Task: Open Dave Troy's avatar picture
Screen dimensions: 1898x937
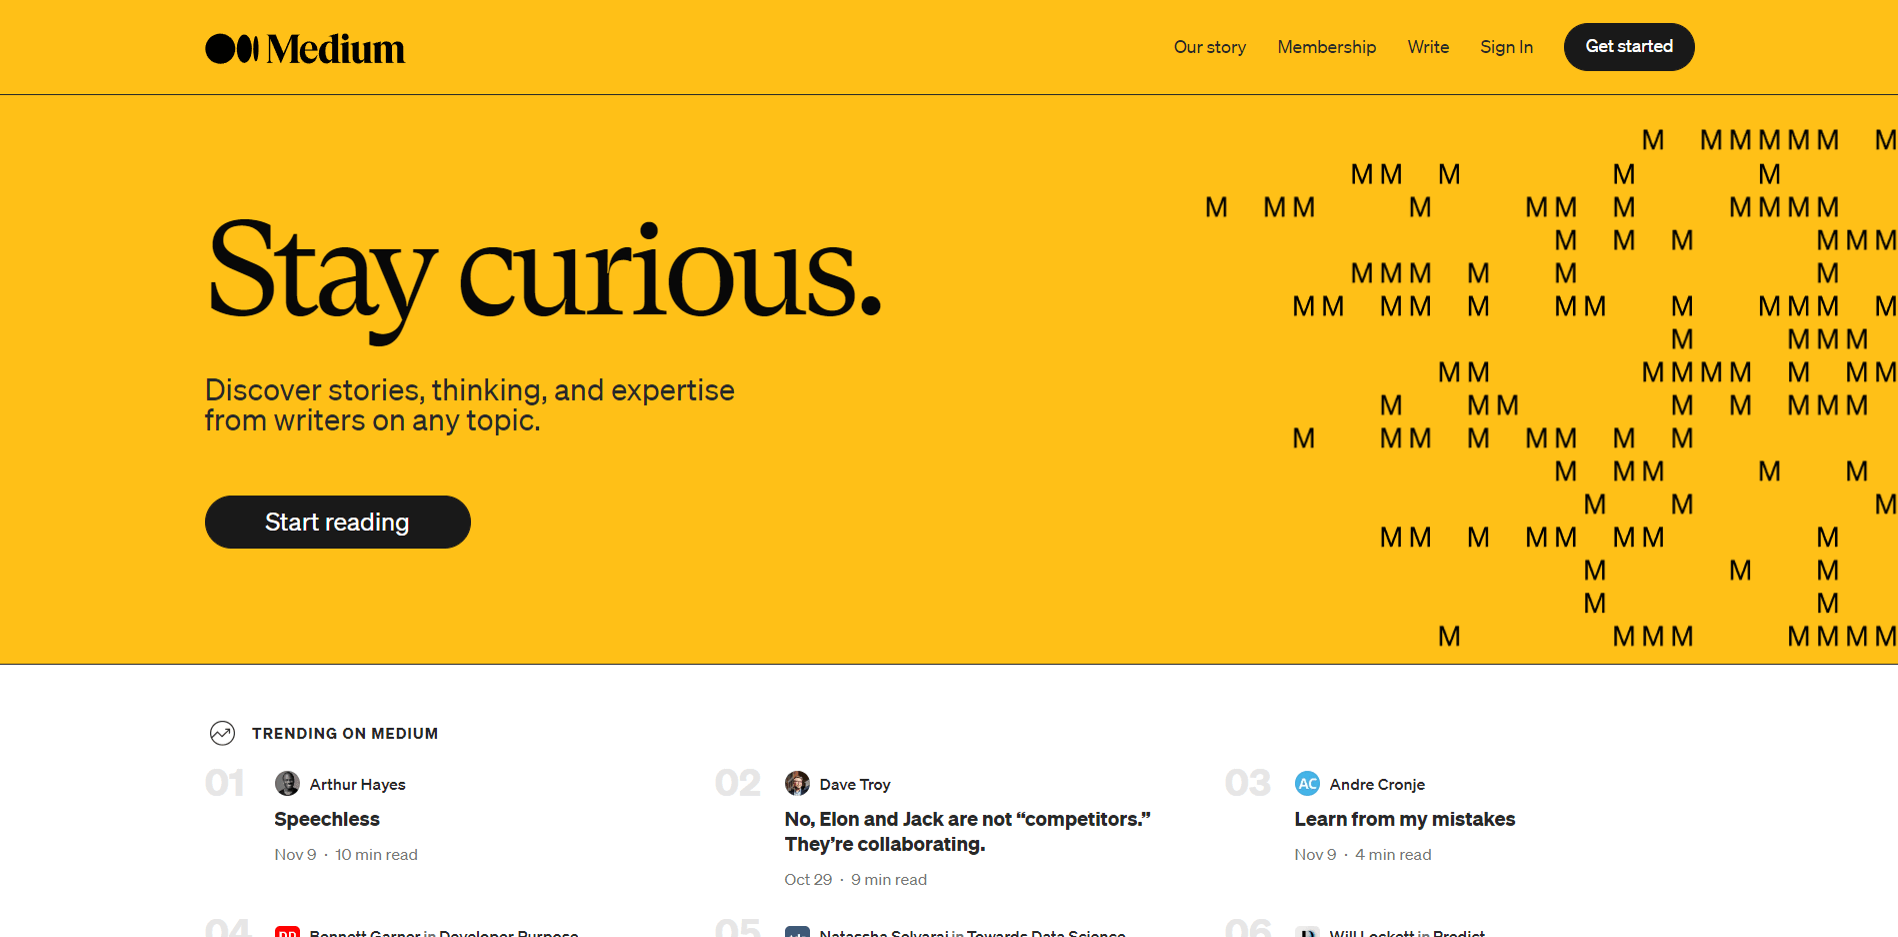Action: (x=797, y=783)
